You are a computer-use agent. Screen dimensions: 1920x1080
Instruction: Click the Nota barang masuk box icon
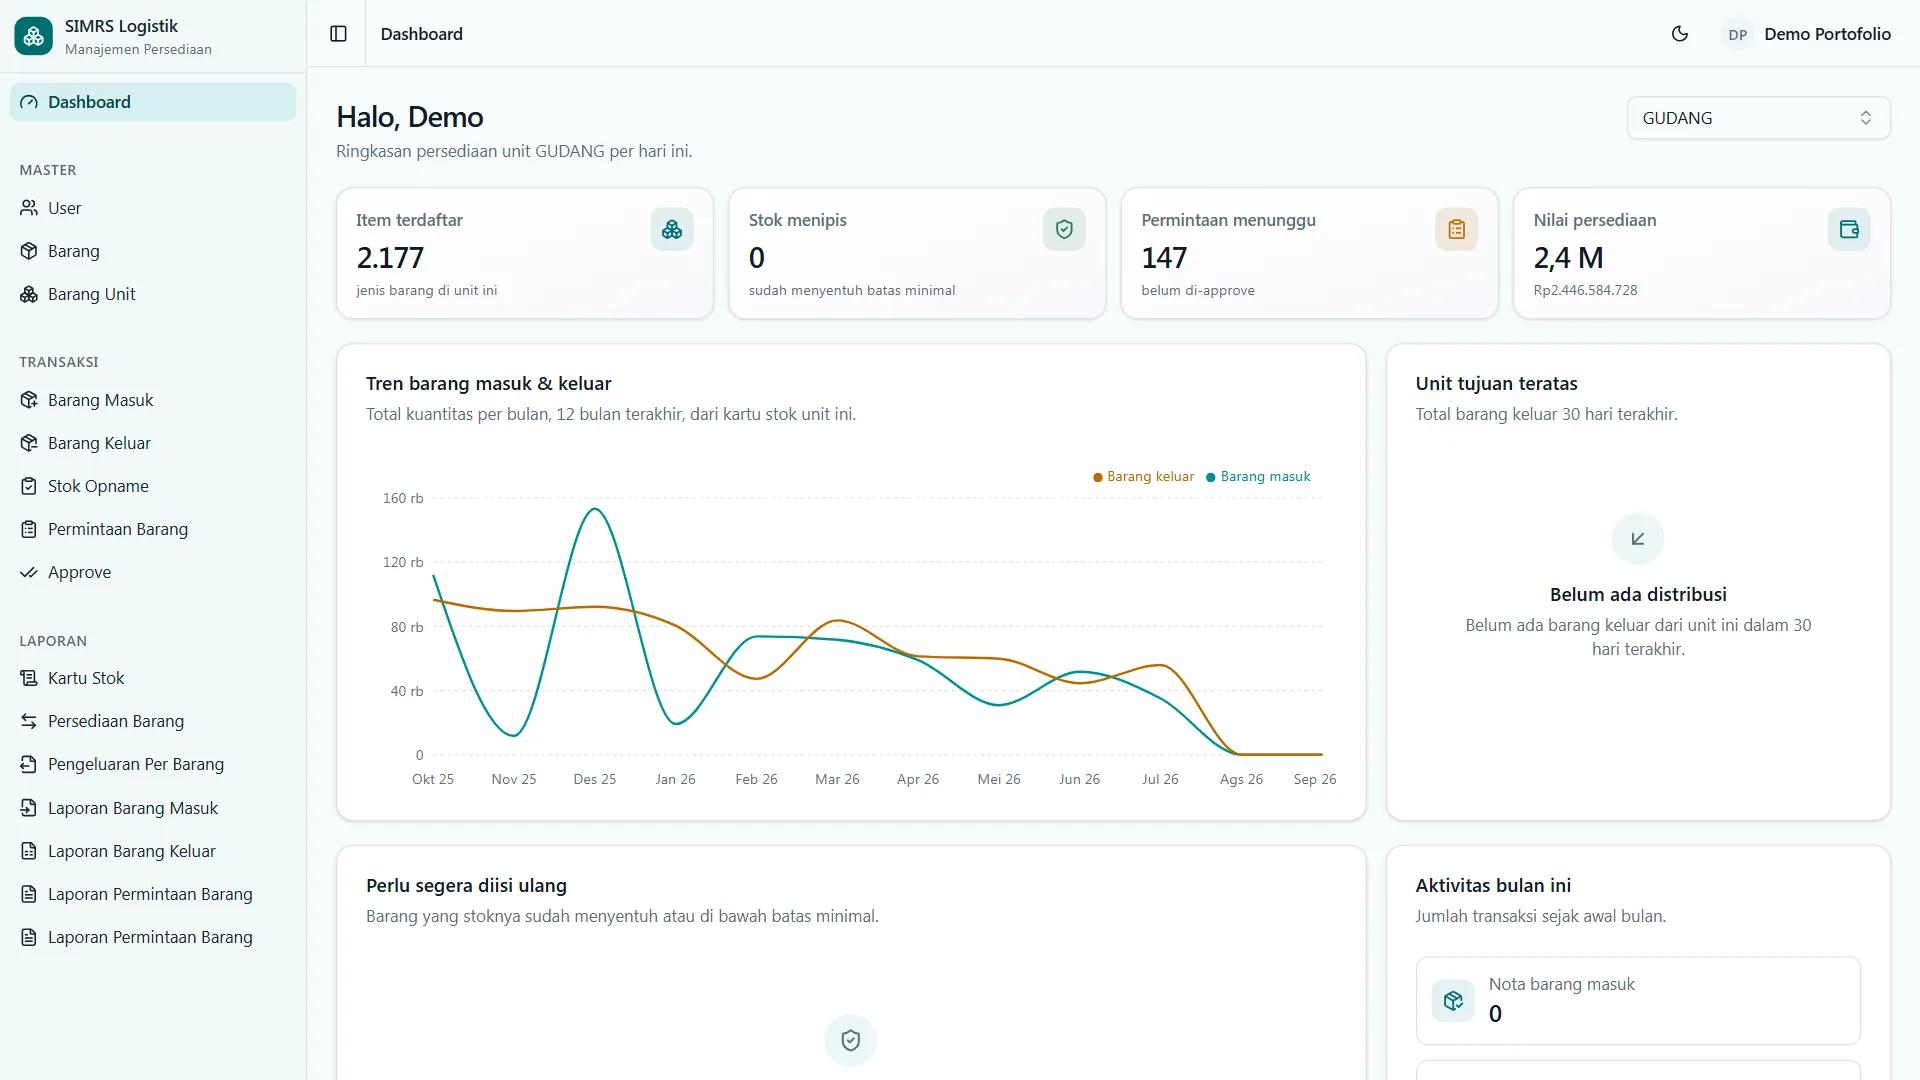1453,1000
